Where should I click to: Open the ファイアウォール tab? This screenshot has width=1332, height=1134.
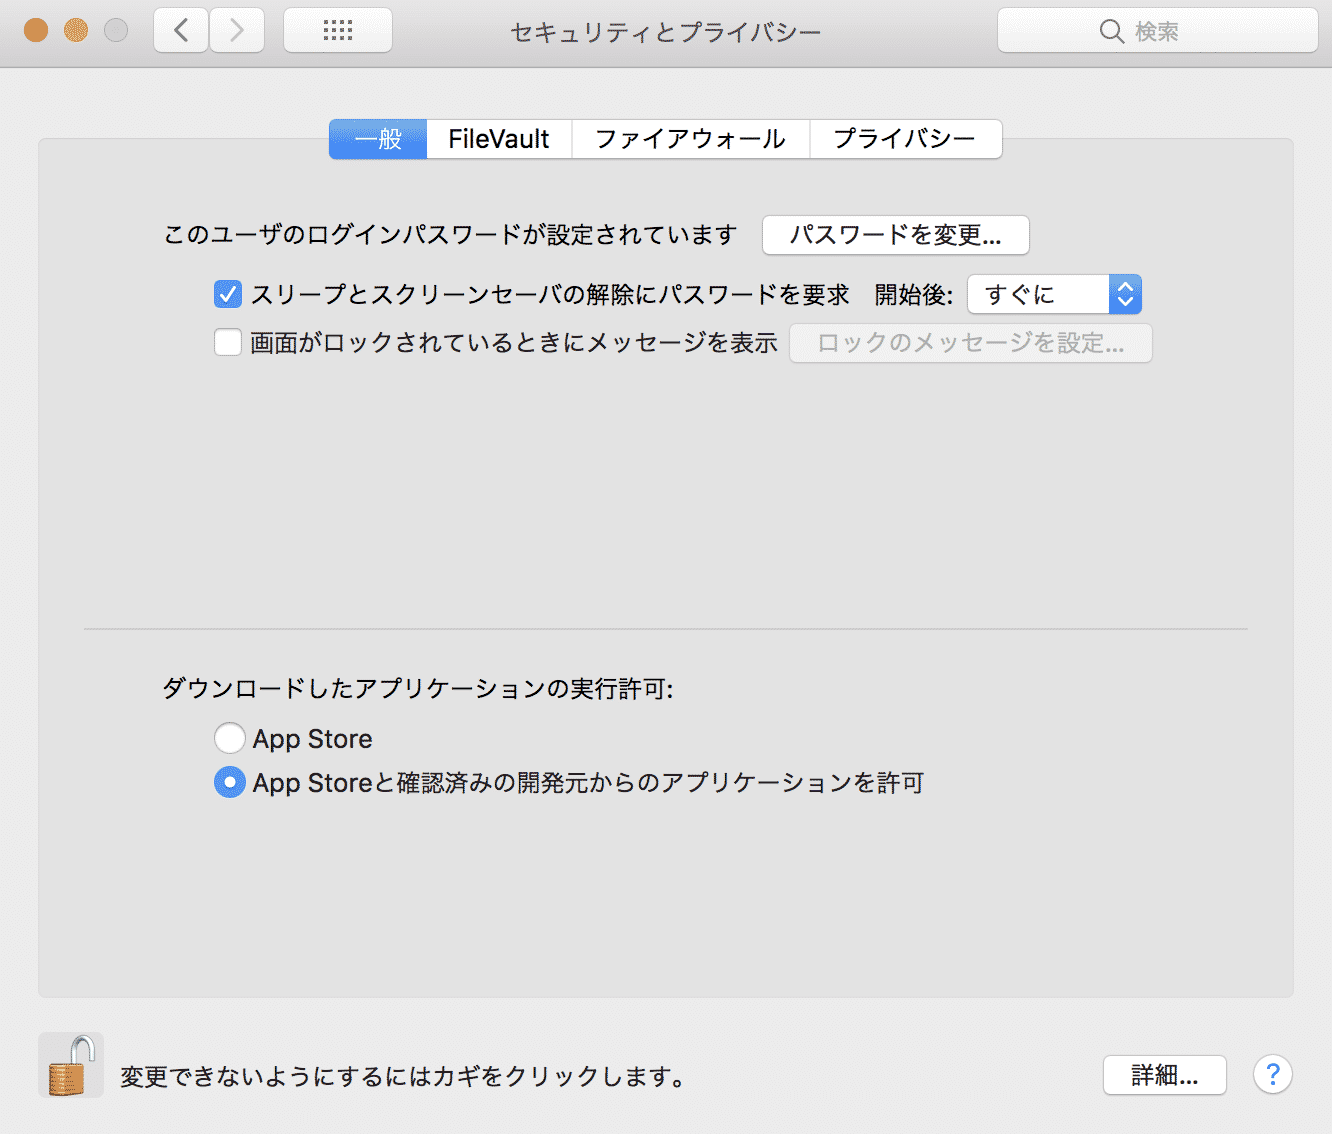tap(690, 139)
